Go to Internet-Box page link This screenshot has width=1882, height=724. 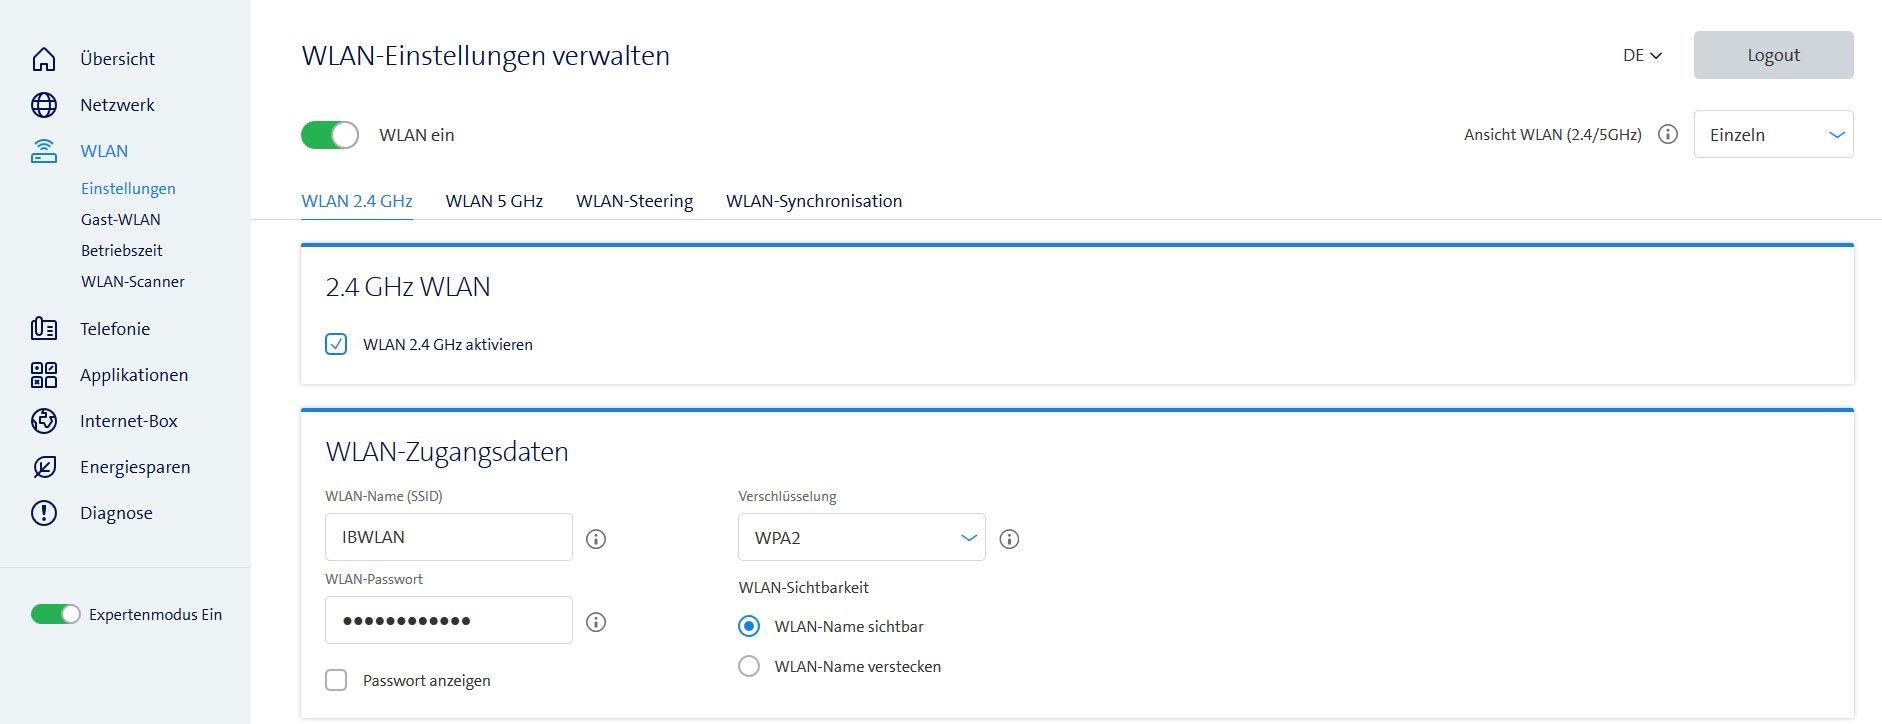click(129, 421)
